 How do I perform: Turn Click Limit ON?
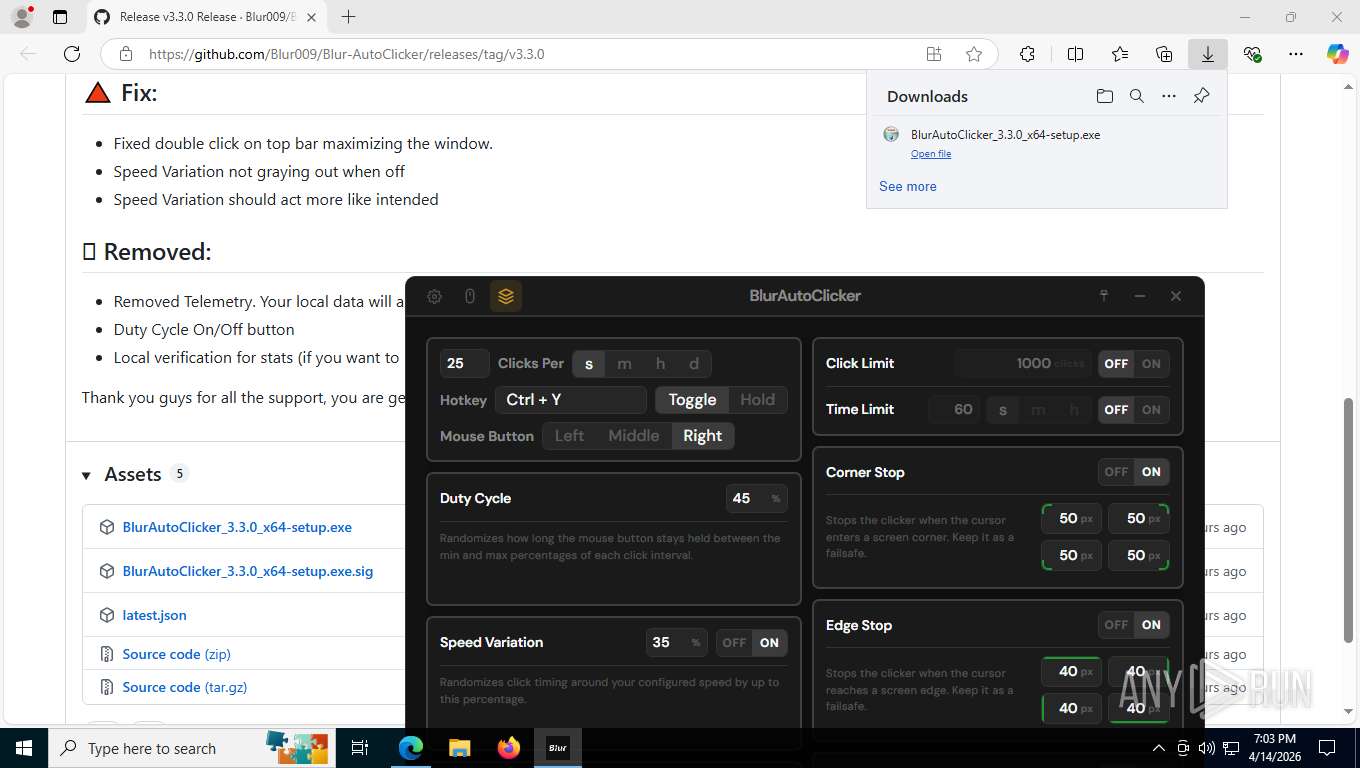[1151, 364]
